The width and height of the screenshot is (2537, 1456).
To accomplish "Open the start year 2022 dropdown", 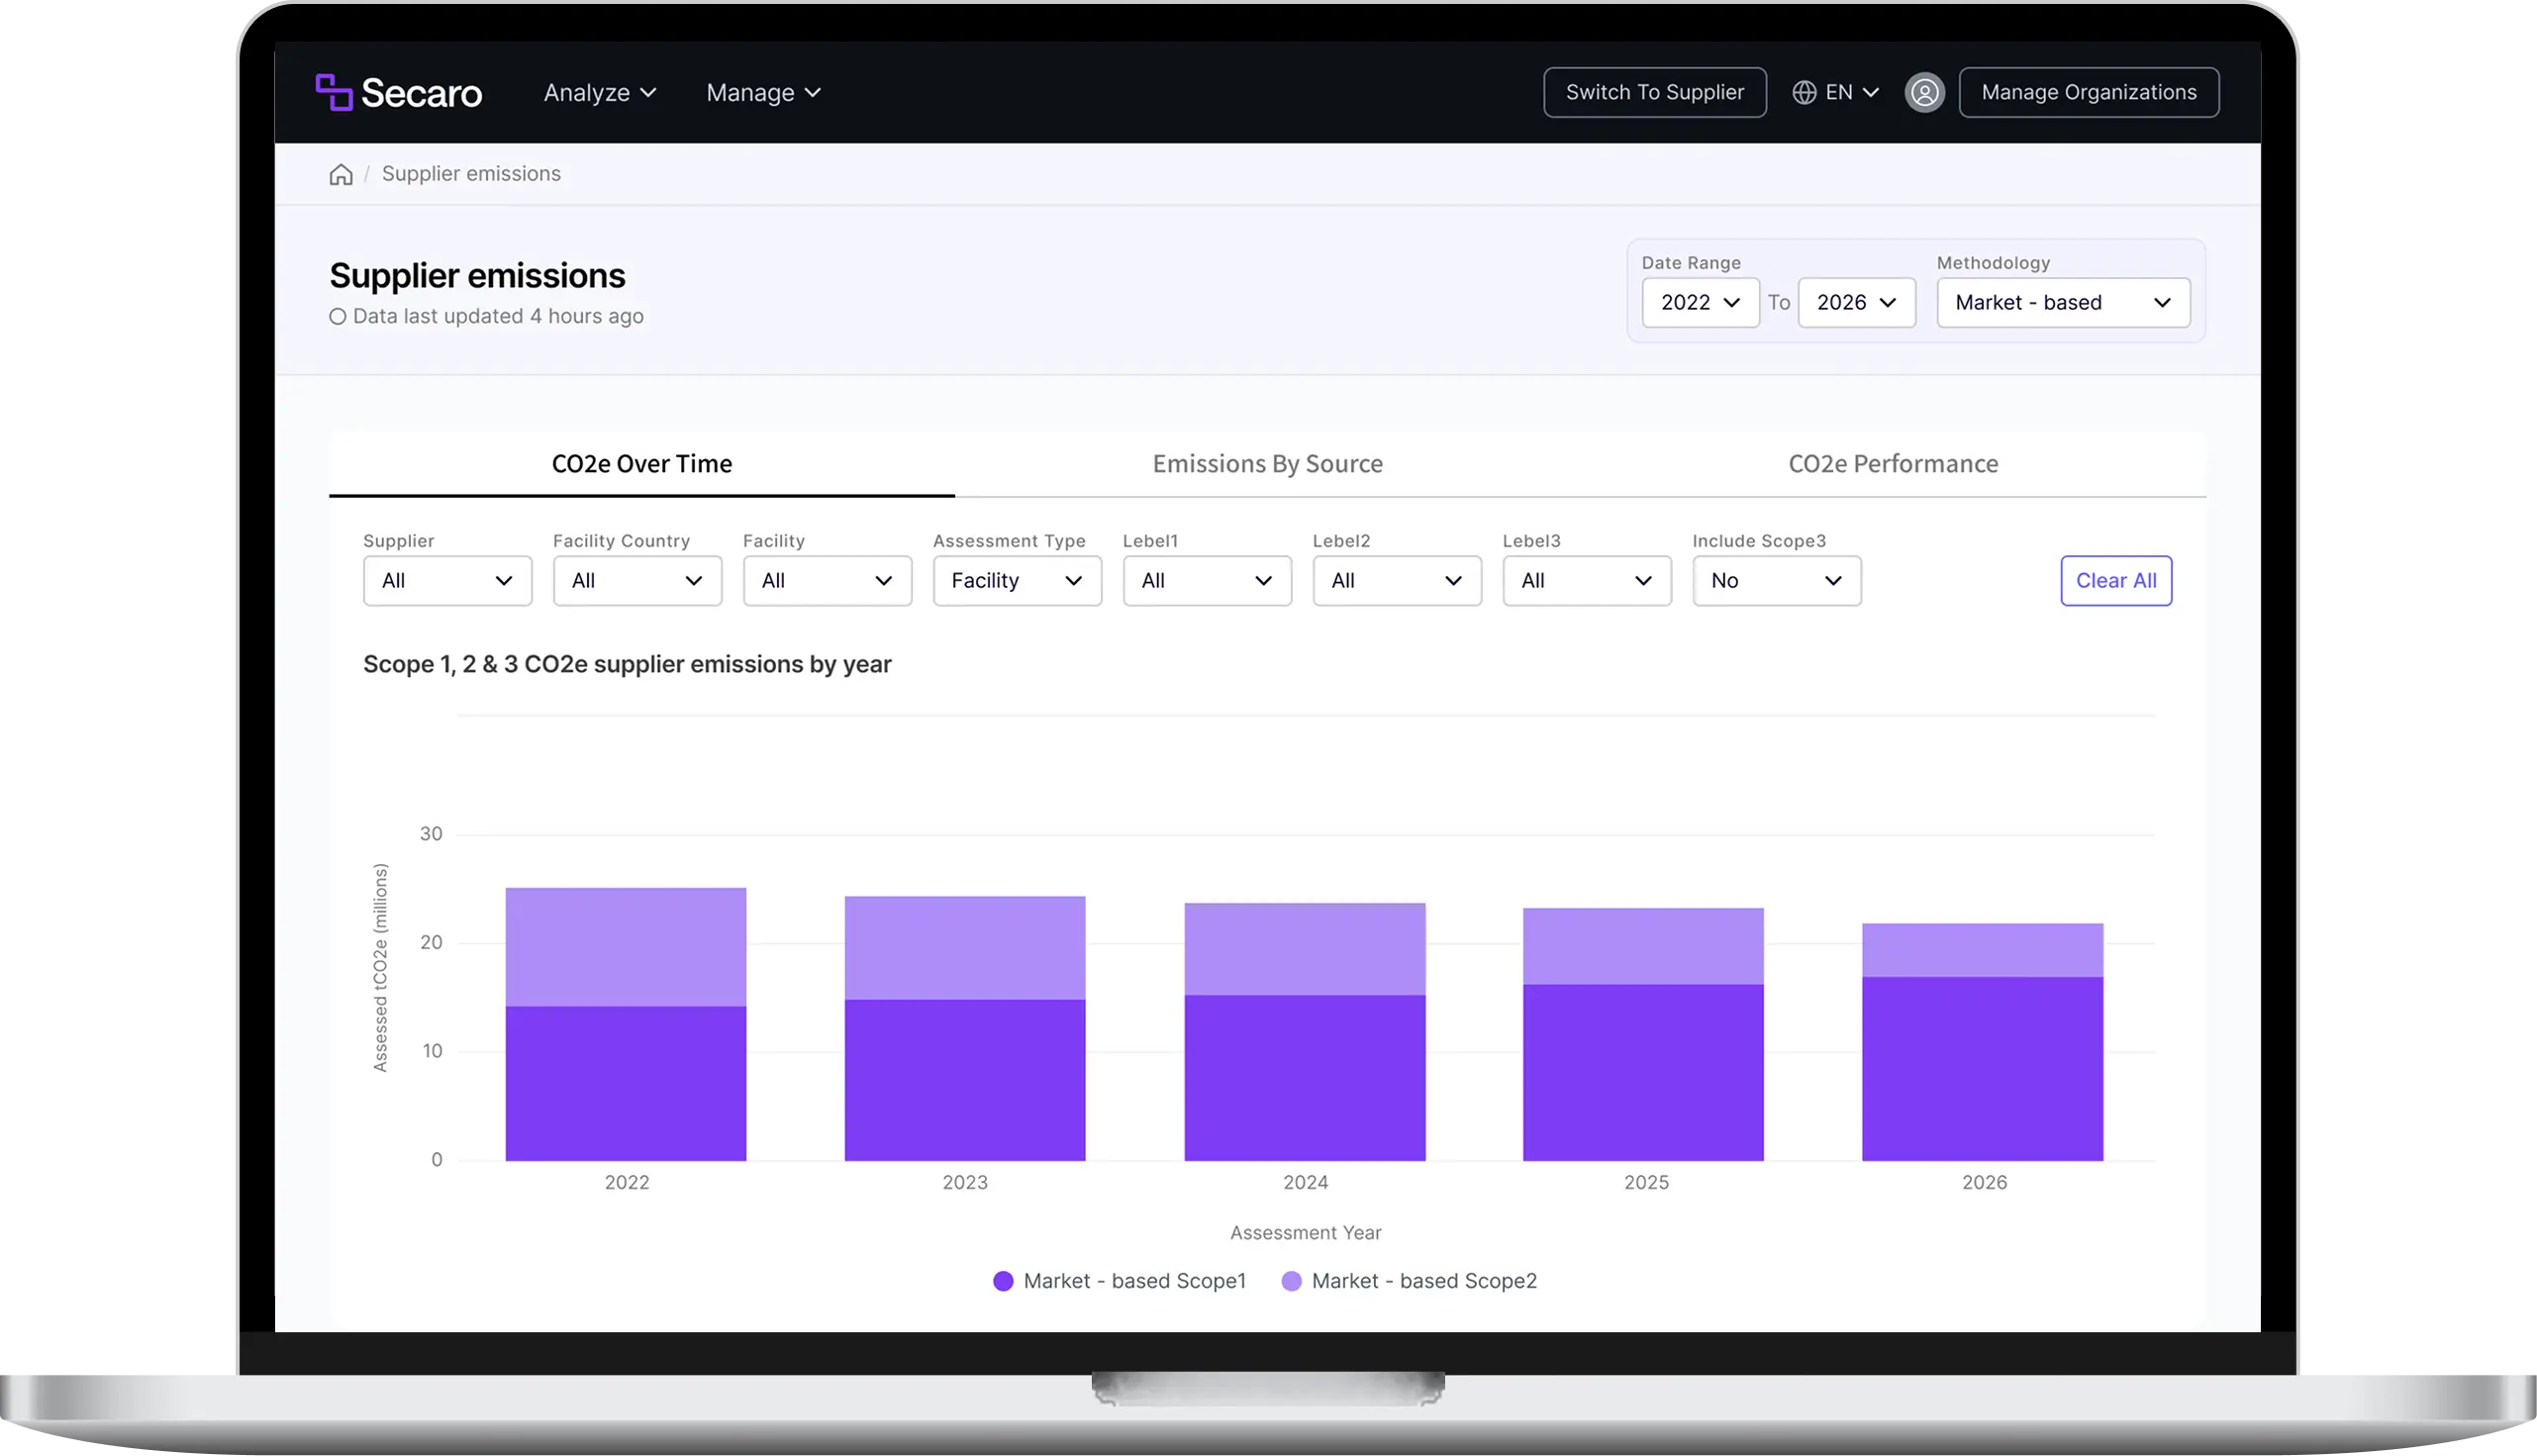I will (x=1700, y=303).
